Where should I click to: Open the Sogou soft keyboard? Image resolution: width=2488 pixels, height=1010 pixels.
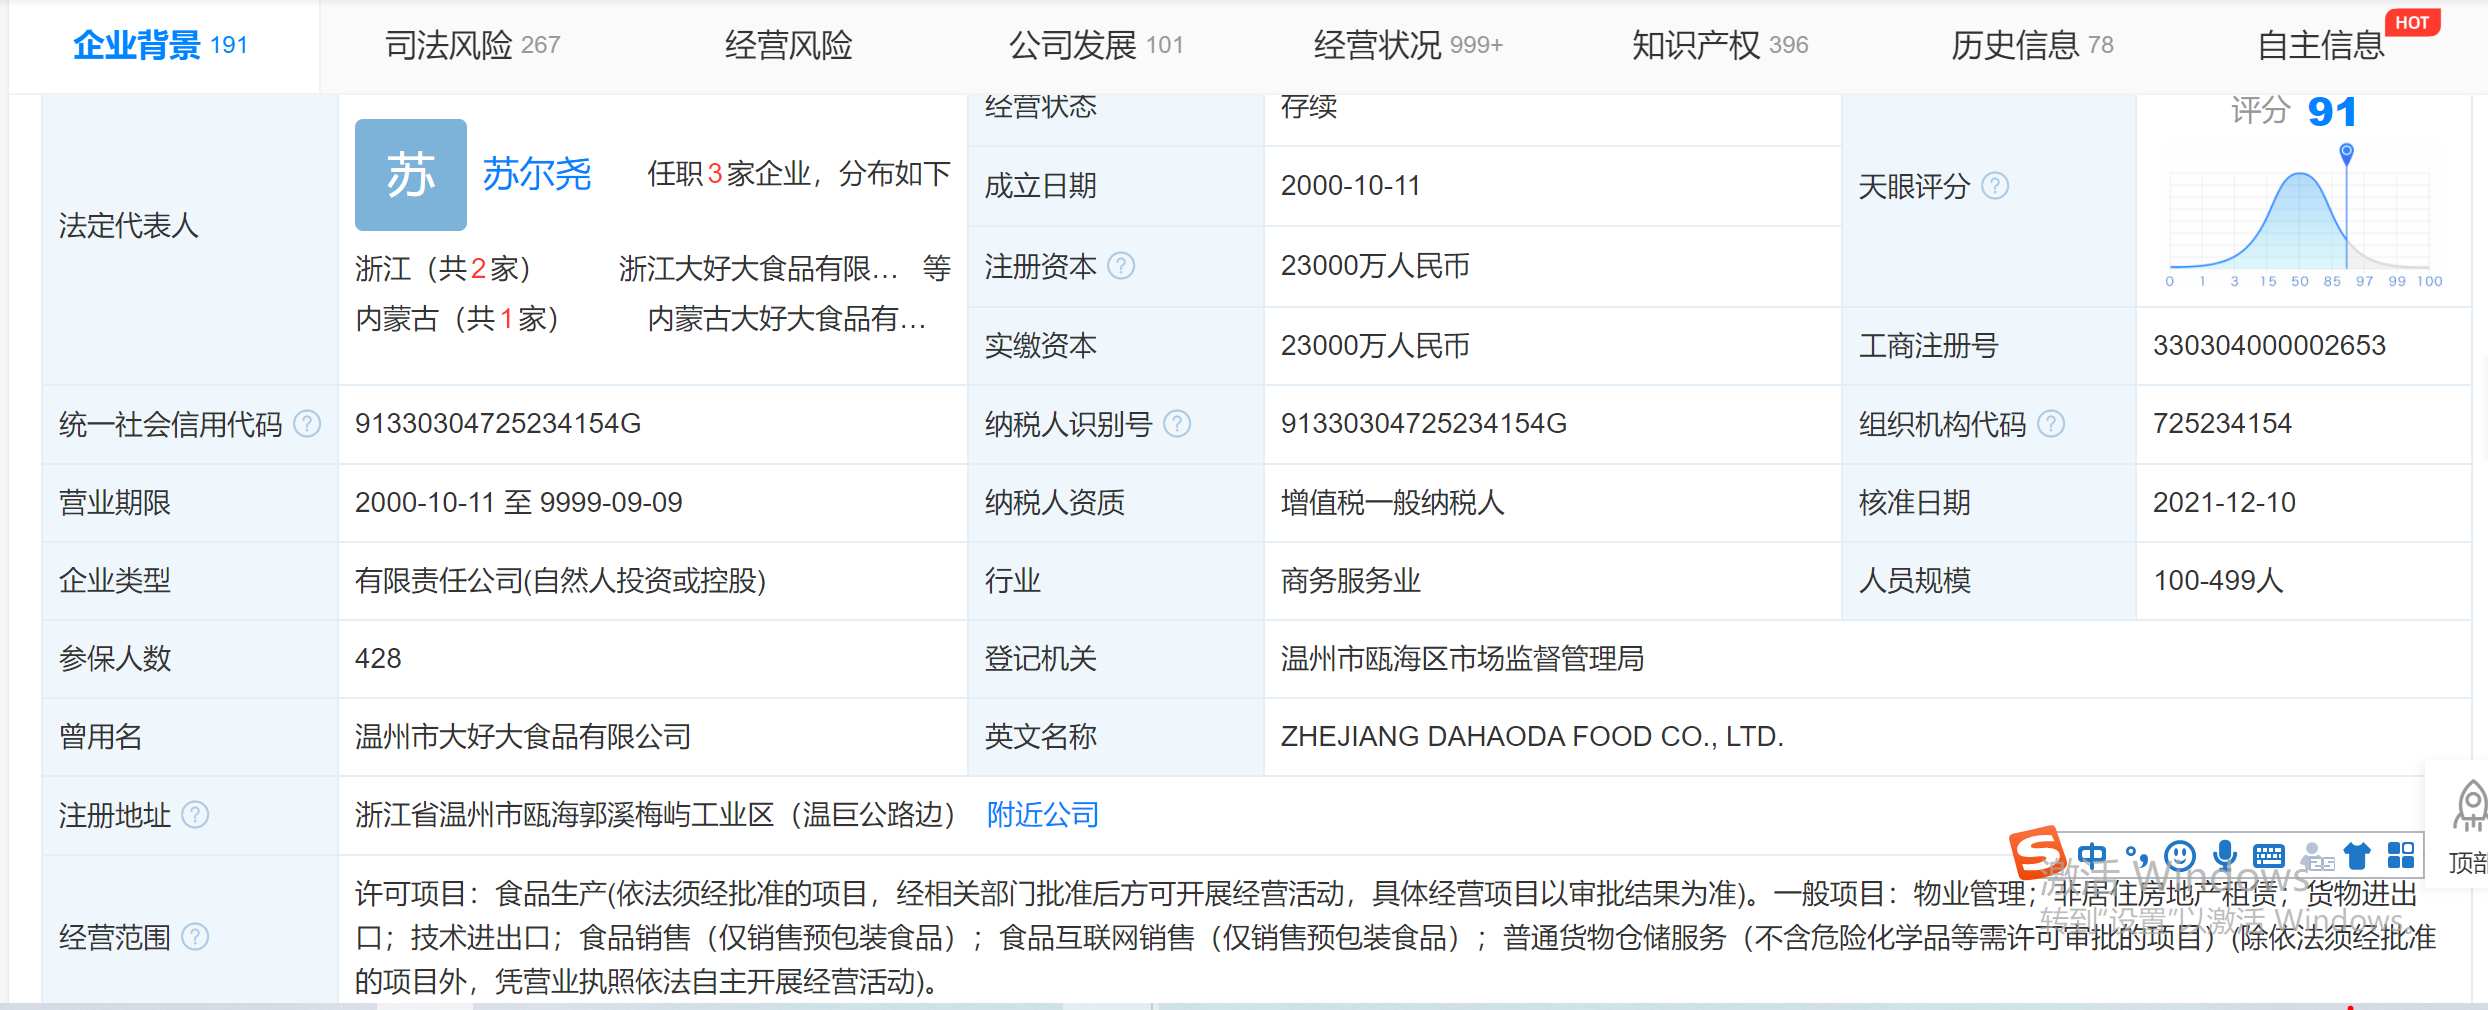pyautogui.click(x=2268, y=856)
